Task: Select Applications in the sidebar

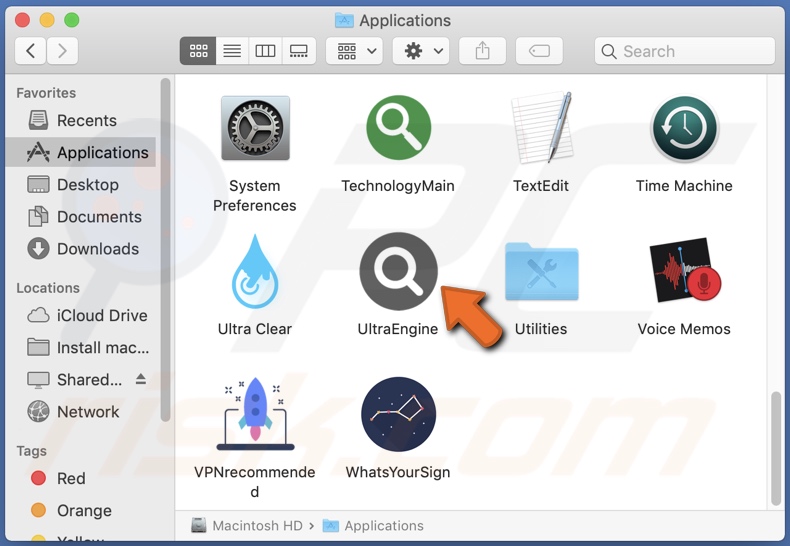Action: [81, 152]
